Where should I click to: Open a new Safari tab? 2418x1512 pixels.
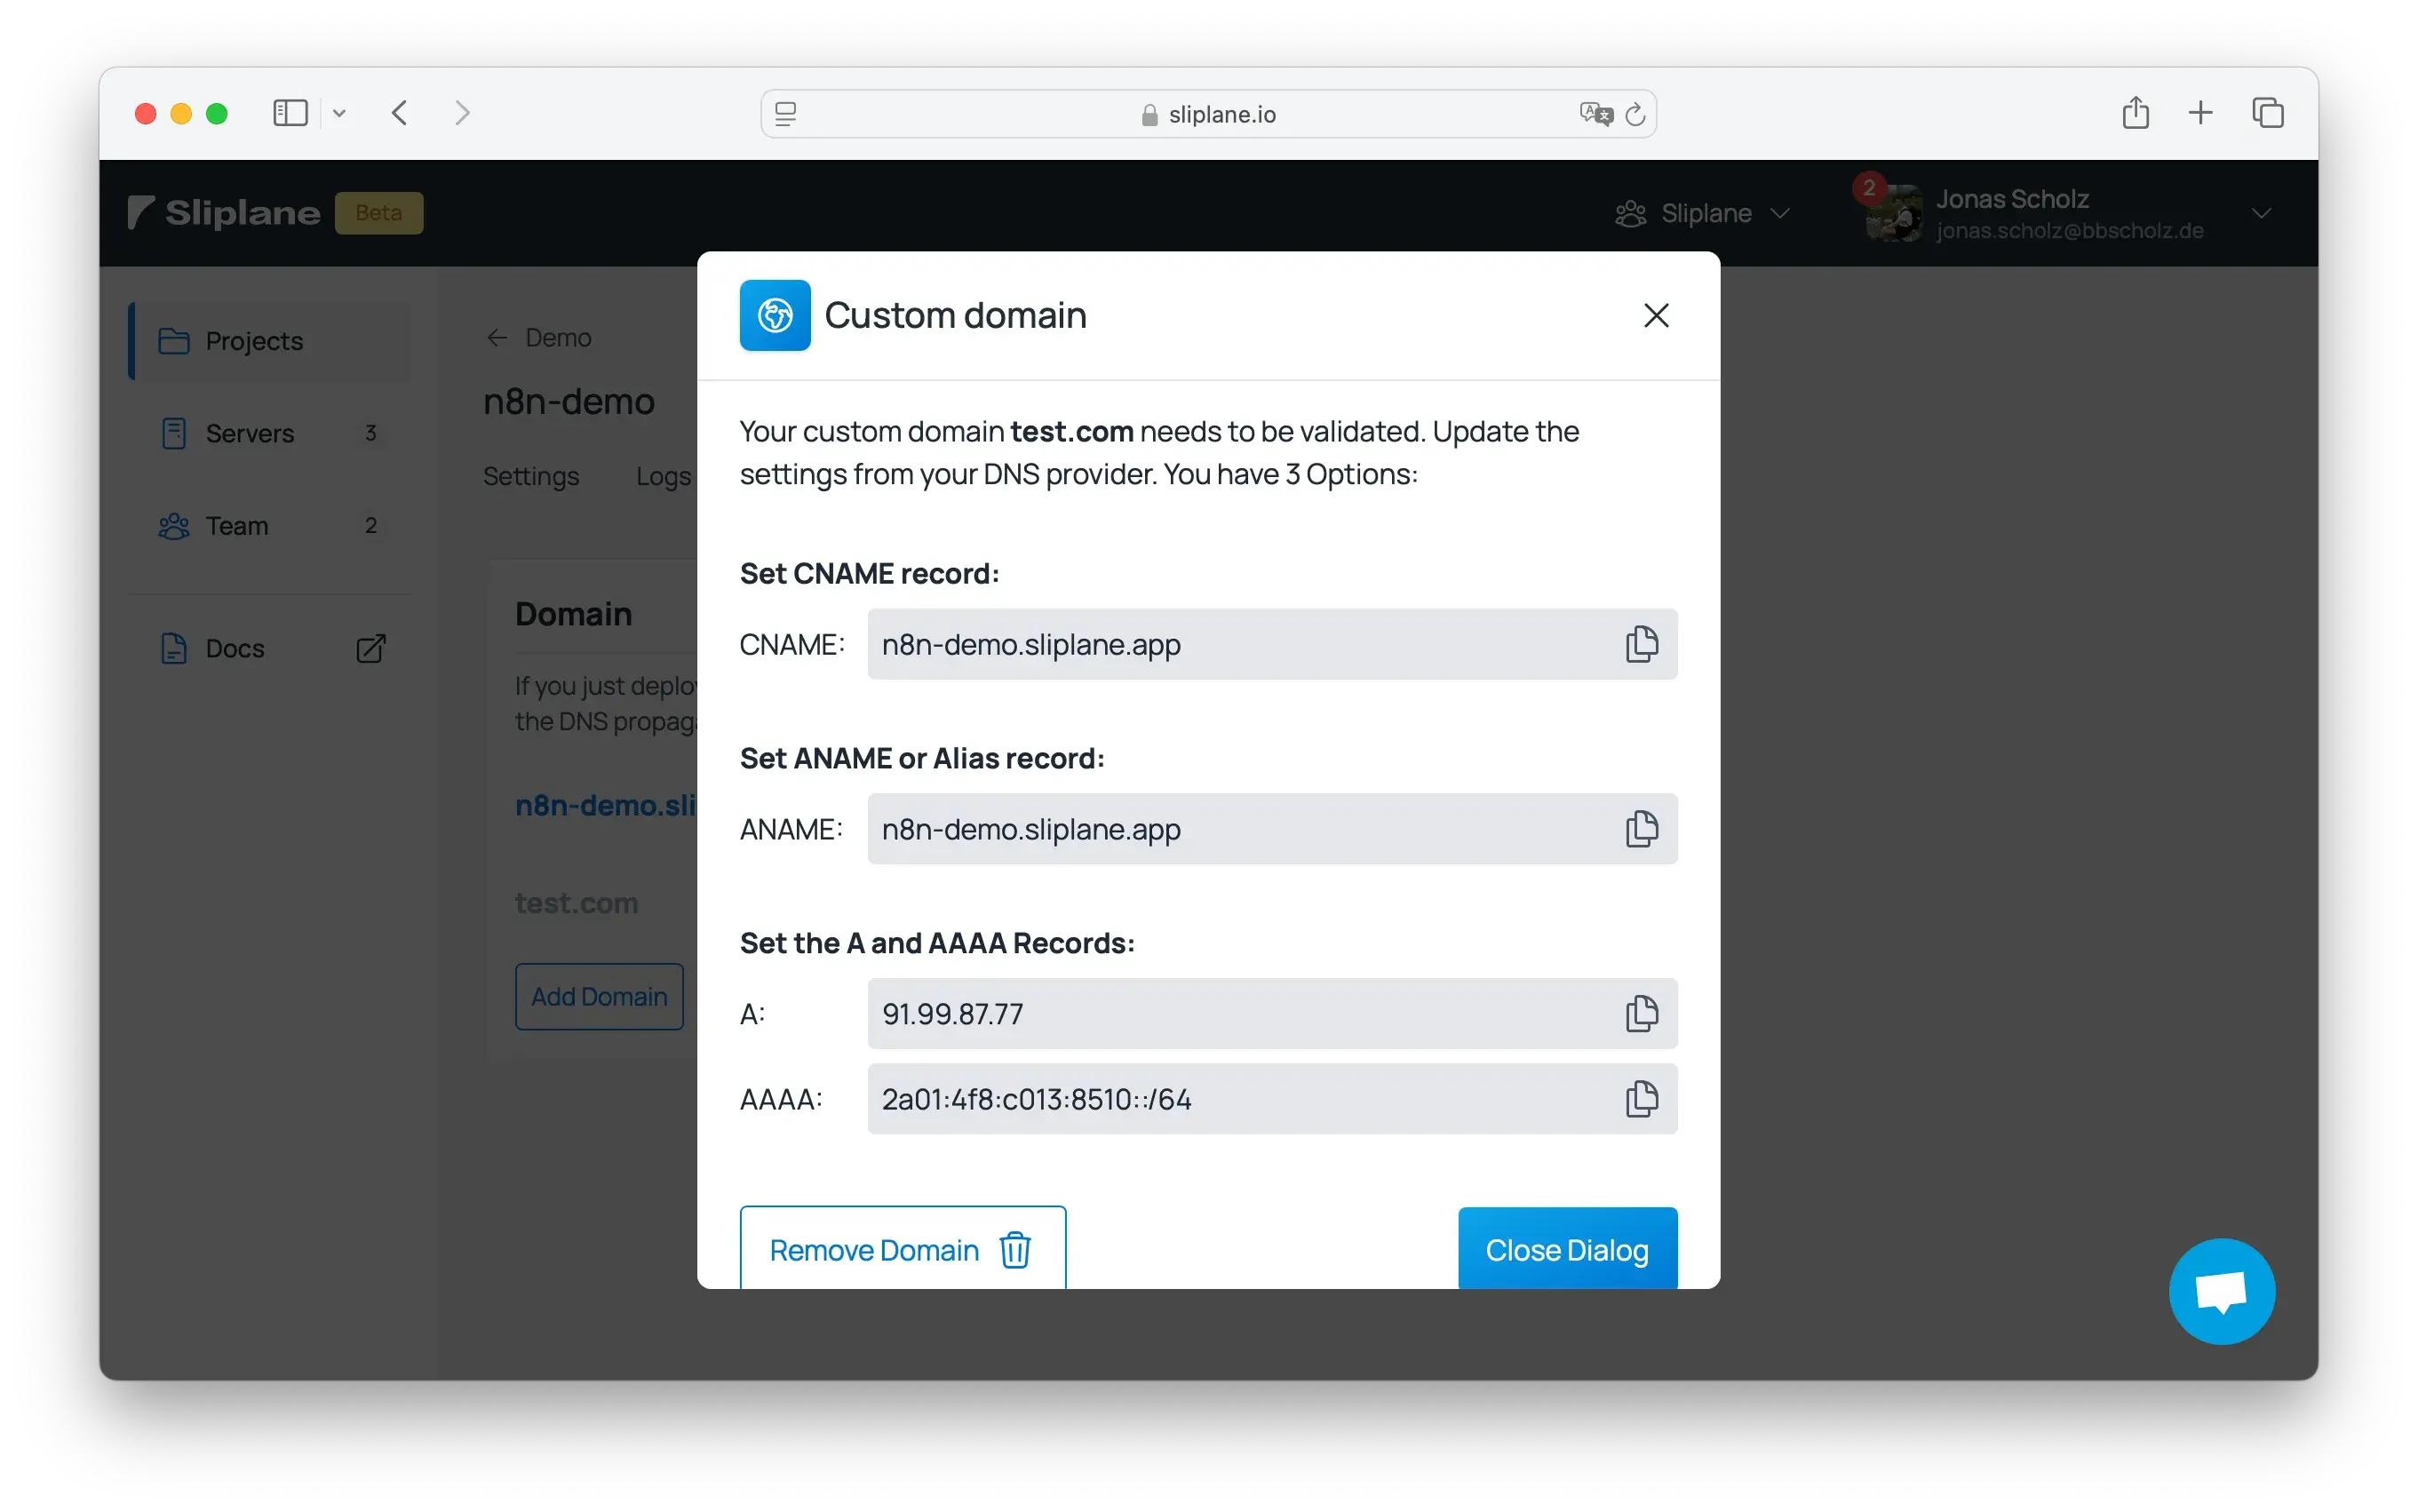point(2200,113)
